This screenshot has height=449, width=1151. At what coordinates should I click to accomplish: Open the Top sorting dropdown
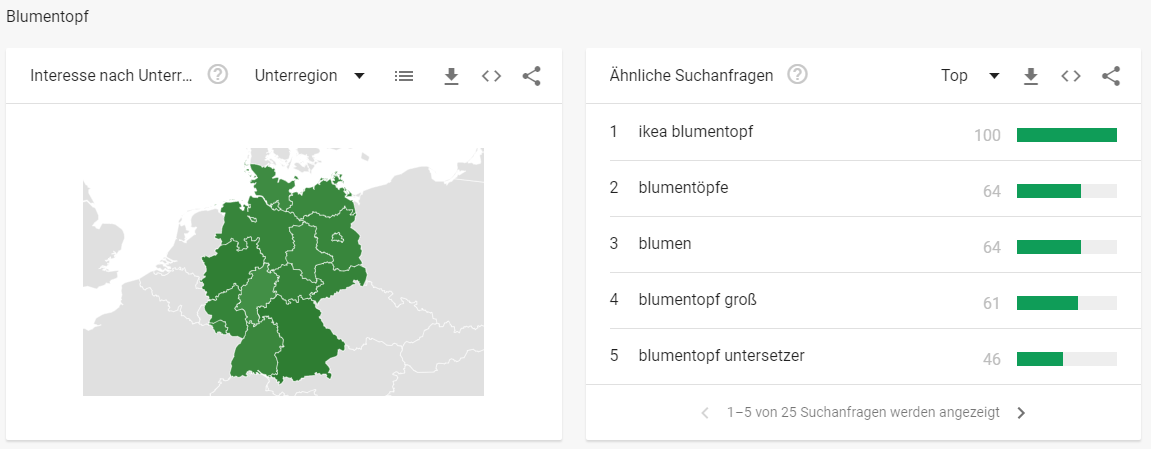point(970,76)
